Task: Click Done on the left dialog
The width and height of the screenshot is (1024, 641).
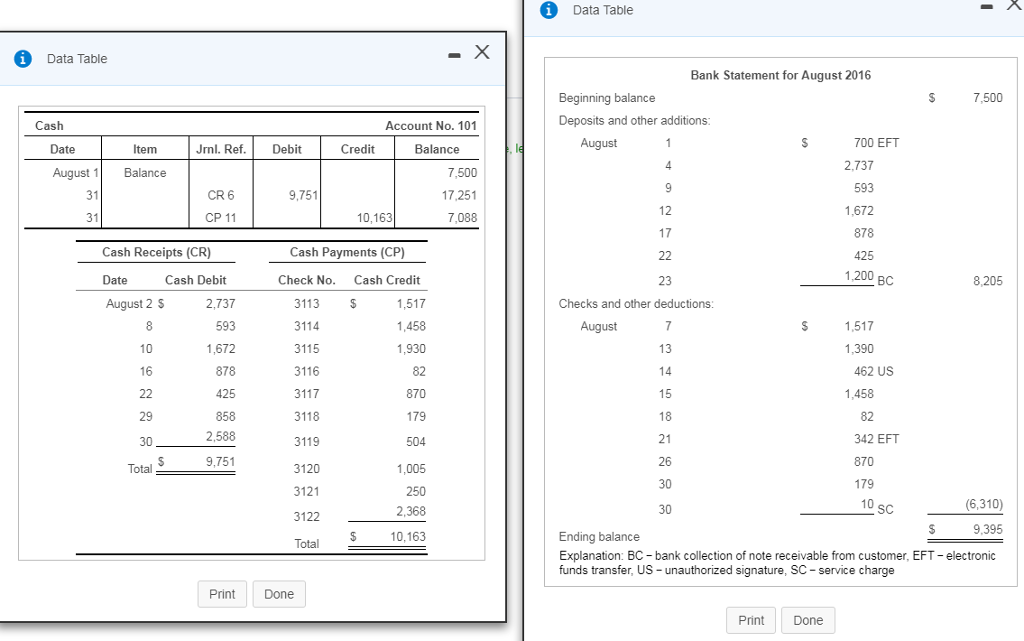Action: point(279,593)
